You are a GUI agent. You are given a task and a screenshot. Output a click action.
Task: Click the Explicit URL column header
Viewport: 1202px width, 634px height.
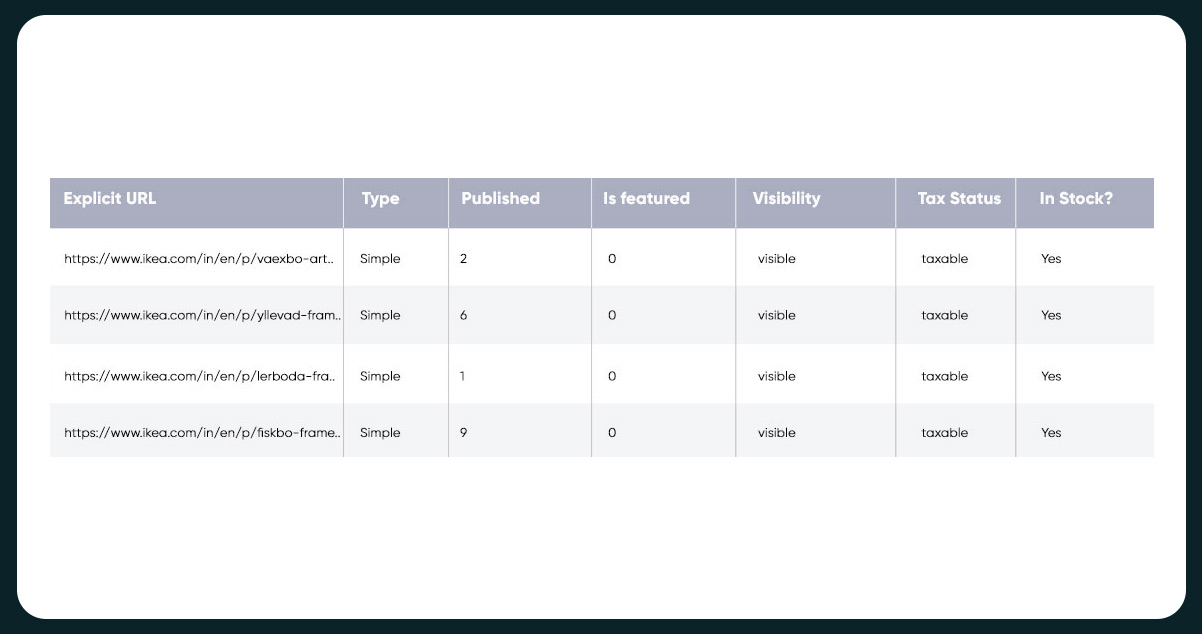pos(110,198)
